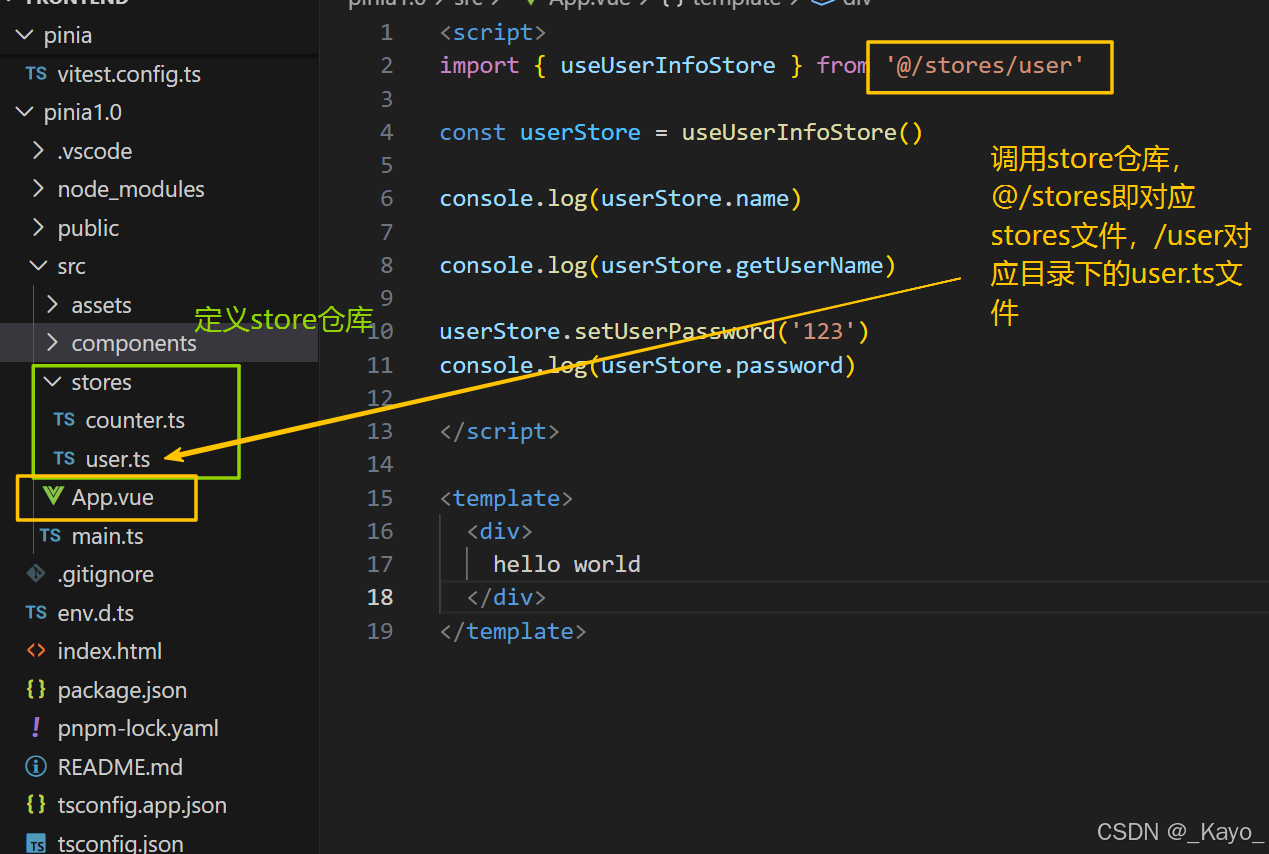Expand the node_modules folder chevron
Screen dimensions: 1269x854
[x=39, y=189]
